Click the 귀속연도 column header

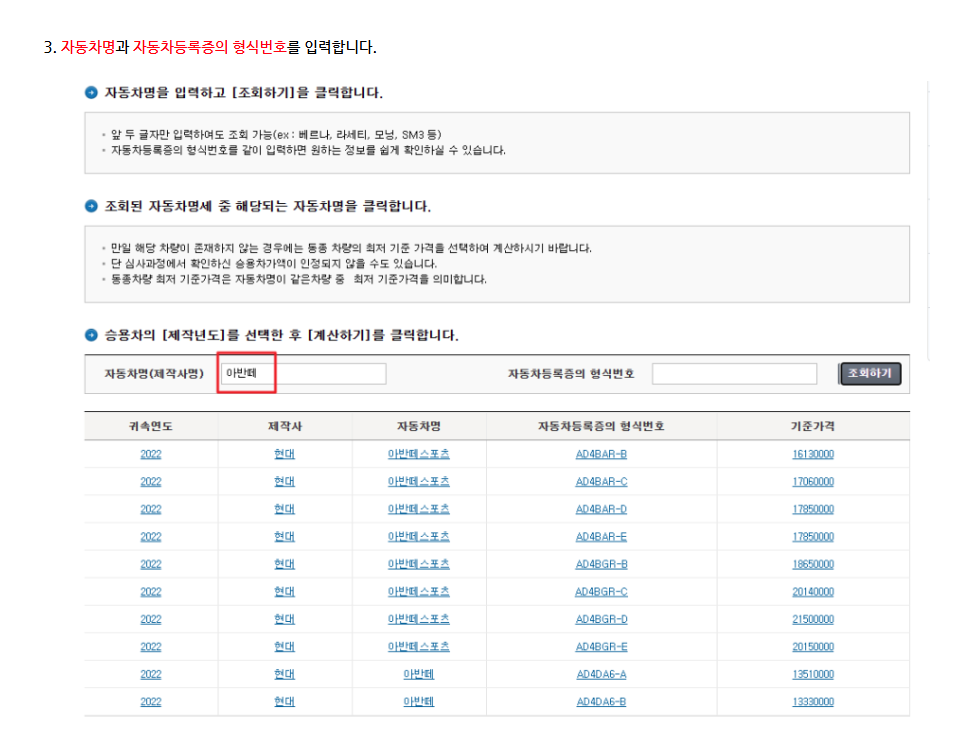point(150,425)
